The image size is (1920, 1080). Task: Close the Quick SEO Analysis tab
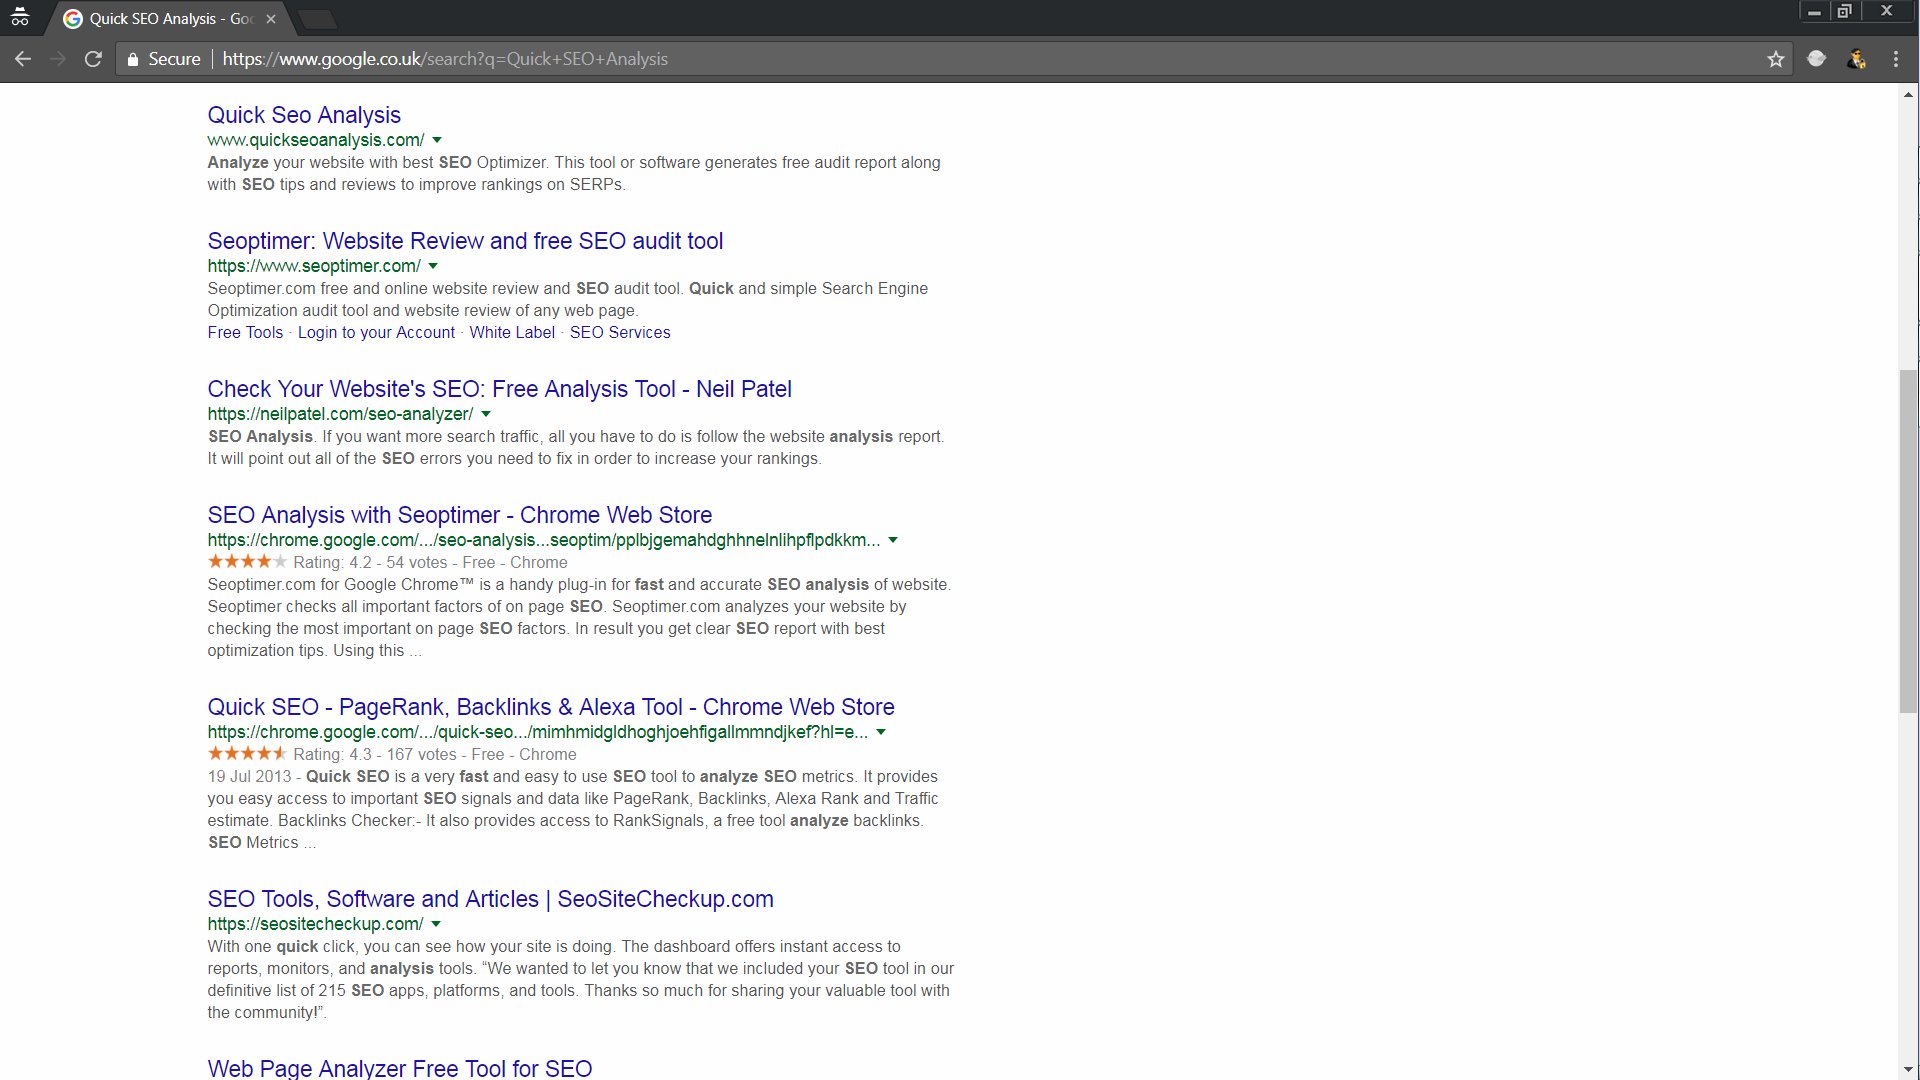pyautogui.click(x=271, y=19)
